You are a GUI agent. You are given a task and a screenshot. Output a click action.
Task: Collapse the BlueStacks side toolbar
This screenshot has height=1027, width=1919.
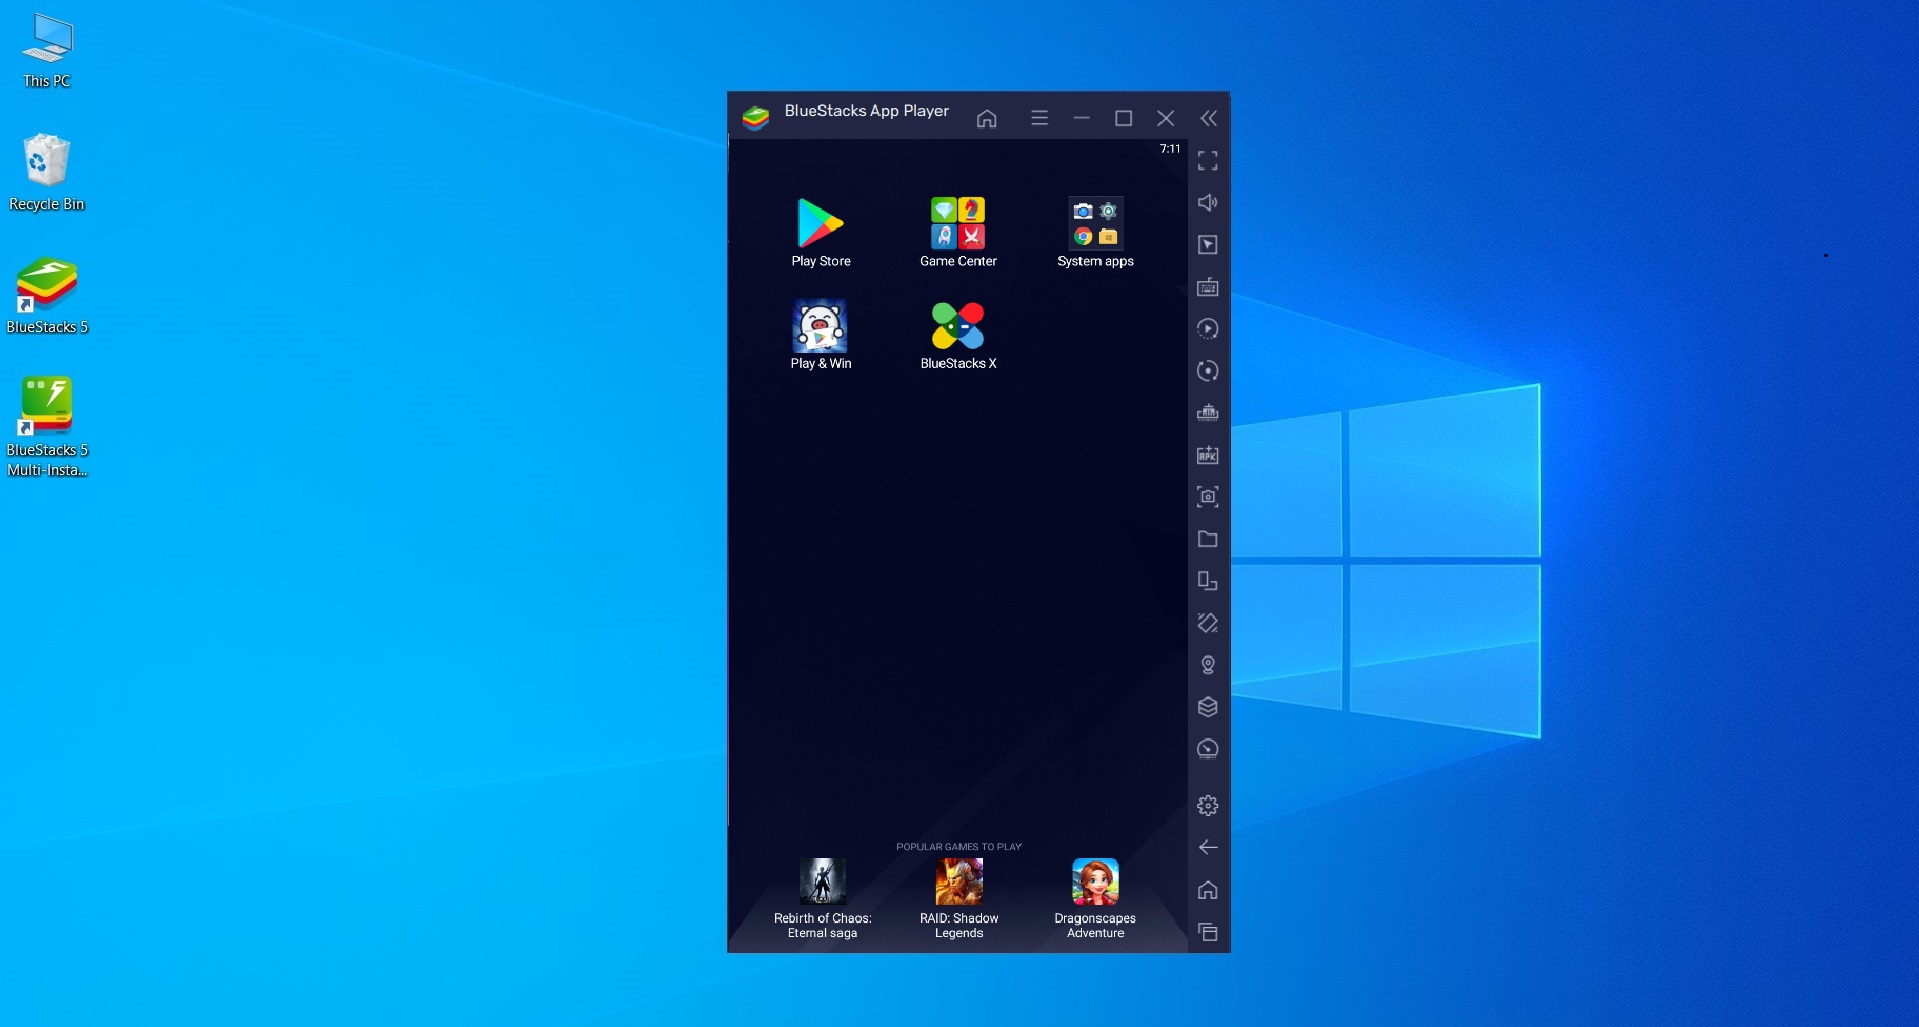coord(1208,118)
